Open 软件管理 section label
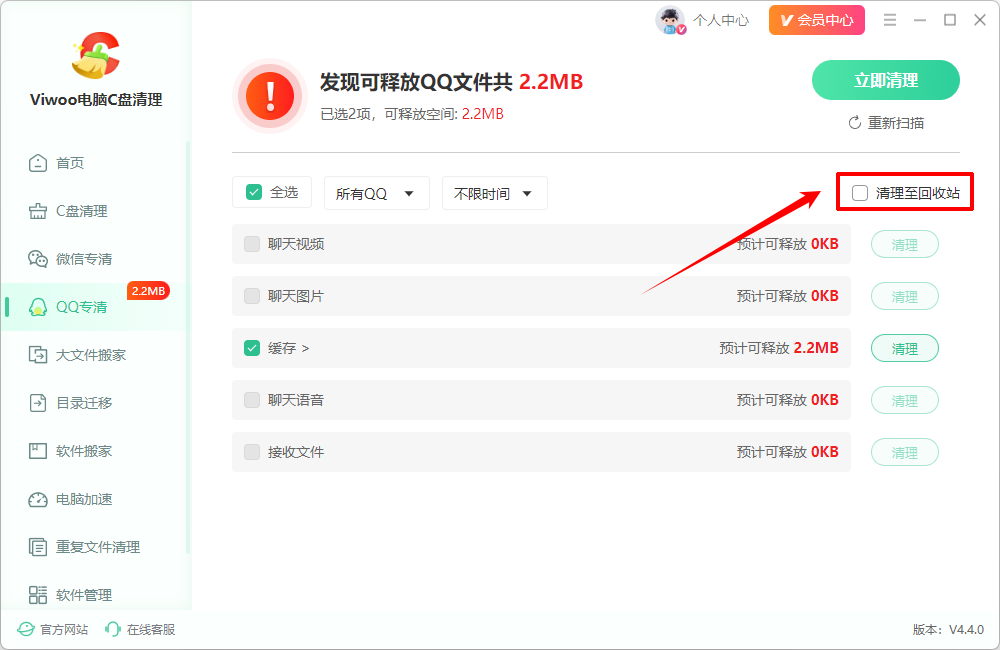Screen dimensions: 1000x650 click(x=84, y=595)
